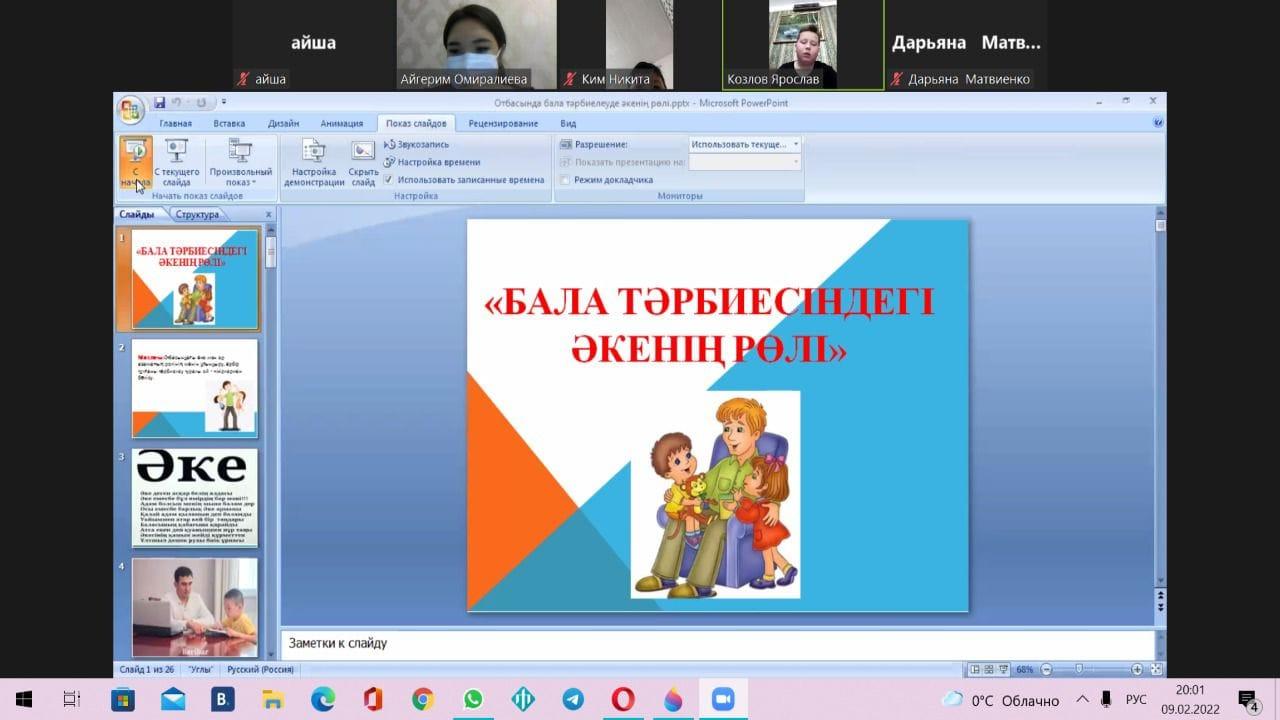Select slide 1 thumbnail with red title
This screenshot has width=1280, height=720.
coord(195,279)
